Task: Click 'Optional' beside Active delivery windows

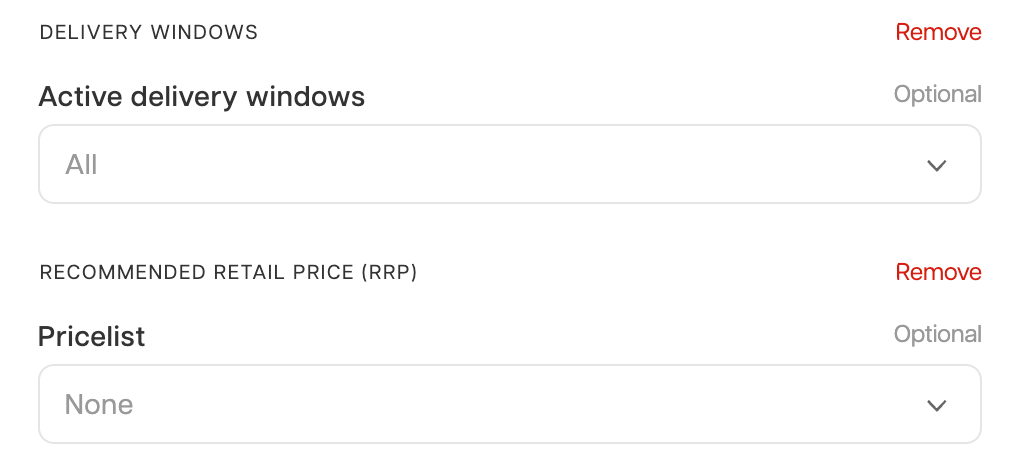Action: (x=937, y=94)
